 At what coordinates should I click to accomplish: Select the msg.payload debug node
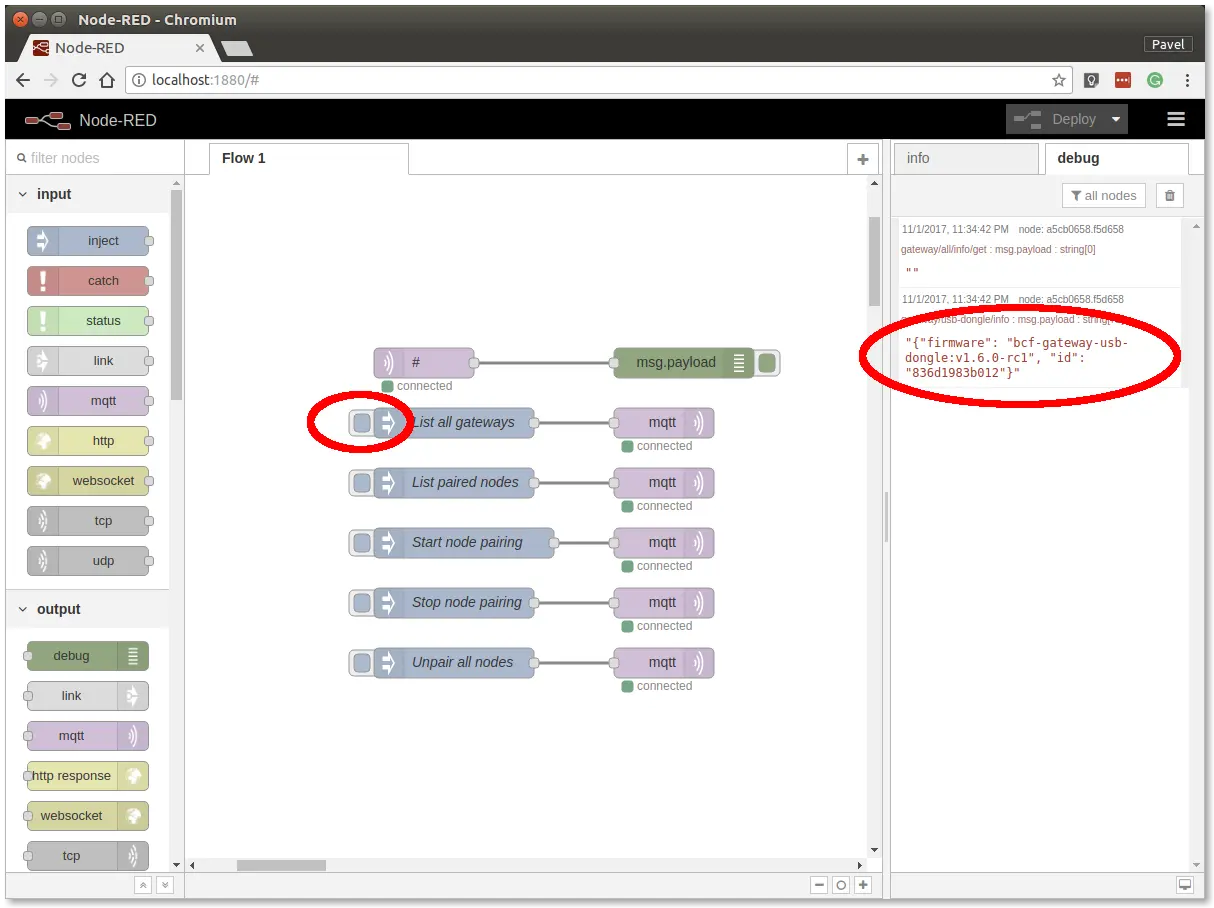click(684, 363)
